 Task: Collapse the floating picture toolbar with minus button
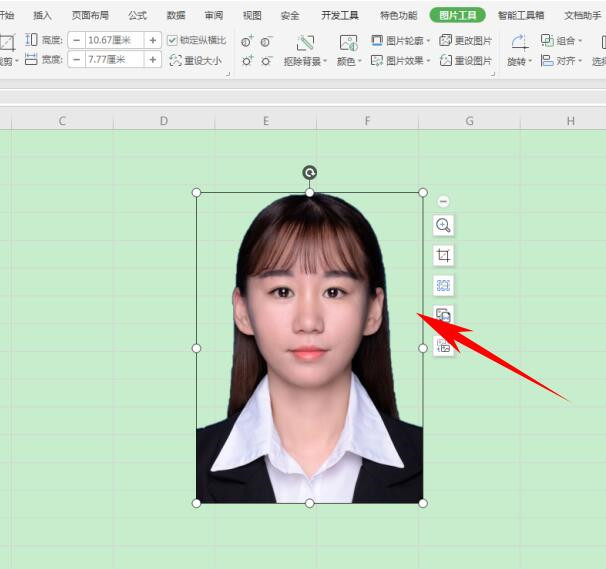(443, 202)
